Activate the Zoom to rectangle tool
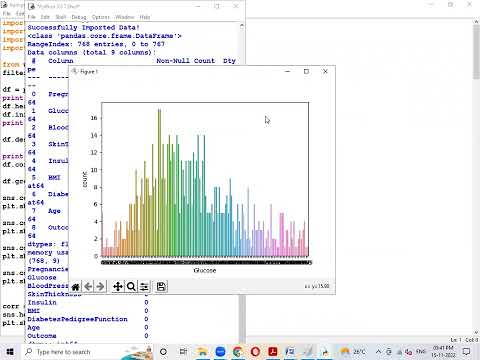This screenshot has width=480, height=360. 131,287
